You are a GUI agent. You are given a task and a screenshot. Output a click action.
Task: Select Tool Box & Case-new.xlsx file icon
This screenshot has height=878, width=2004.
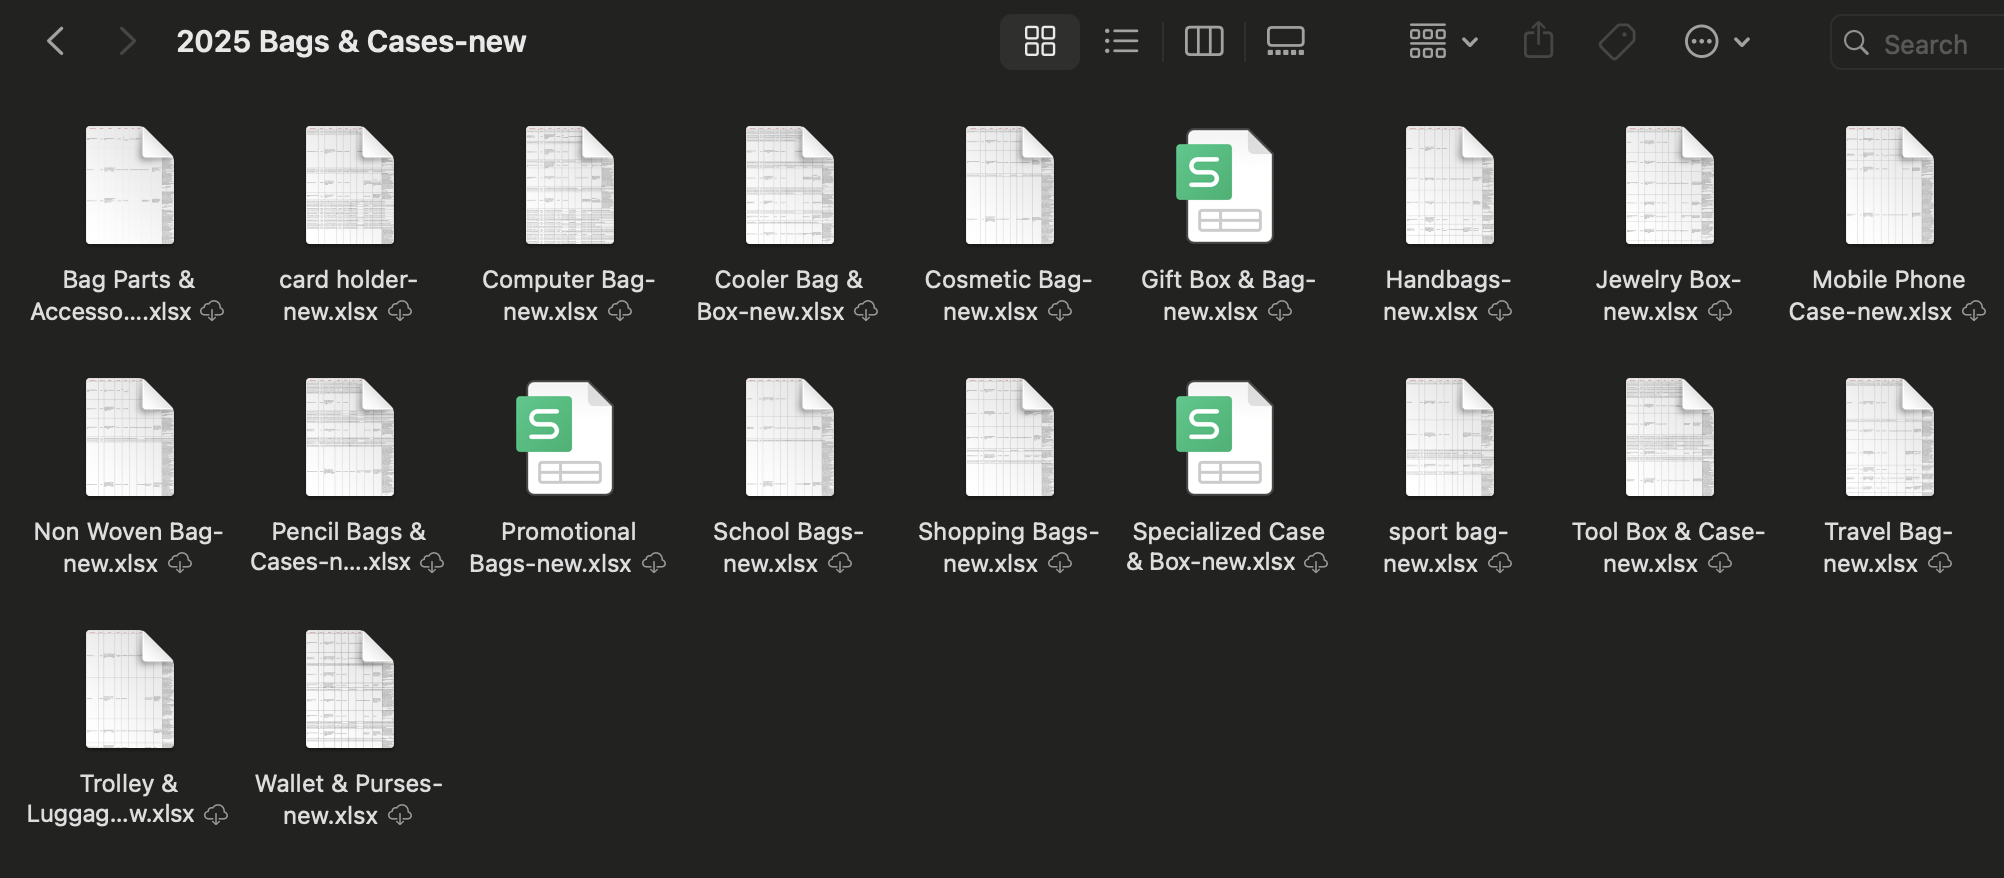pyautogui.click(x=1670, y=437)
